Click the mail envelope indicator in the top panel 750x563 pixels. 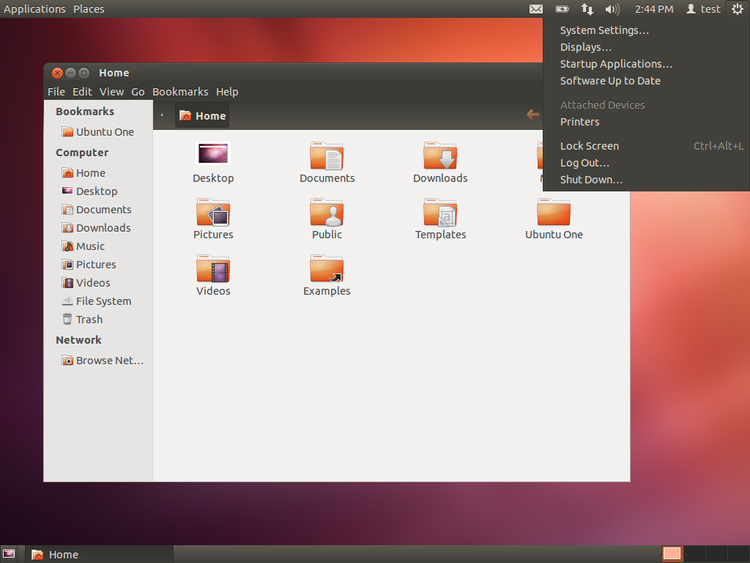(x=536, y=9)
